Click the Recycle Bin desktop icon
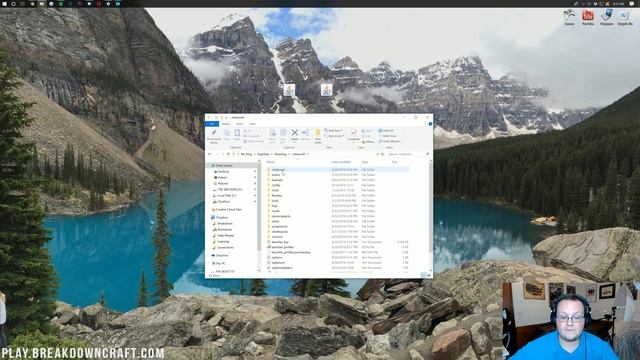 pyautogui.click(x=625, y=17)
